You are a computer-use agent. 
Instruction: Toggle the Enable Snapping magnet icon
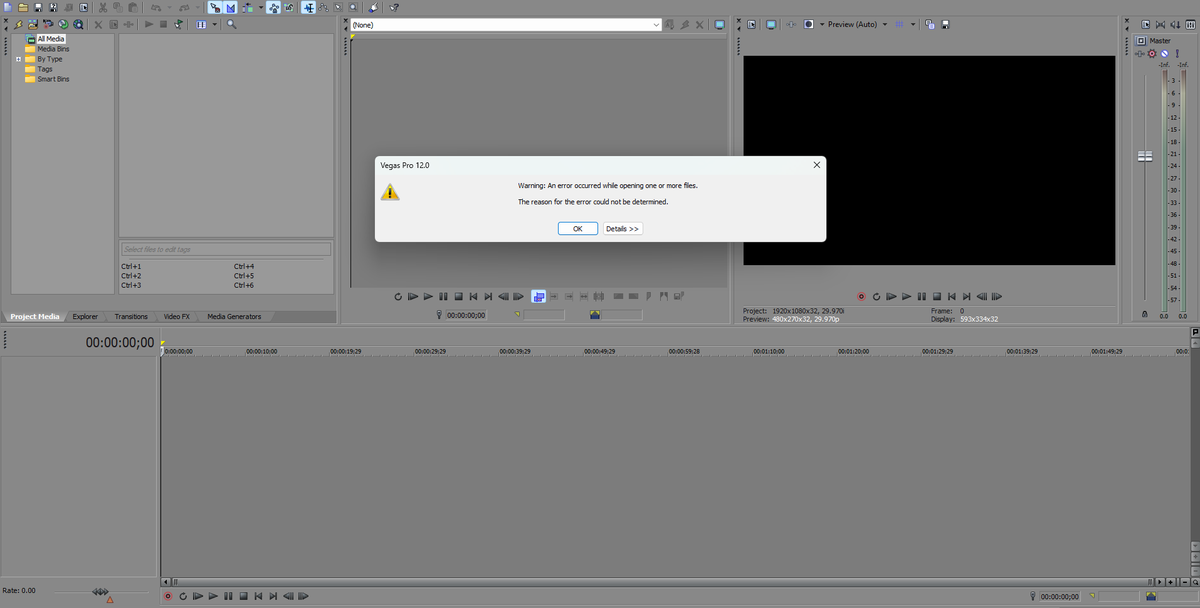click(x=216, y=7)
